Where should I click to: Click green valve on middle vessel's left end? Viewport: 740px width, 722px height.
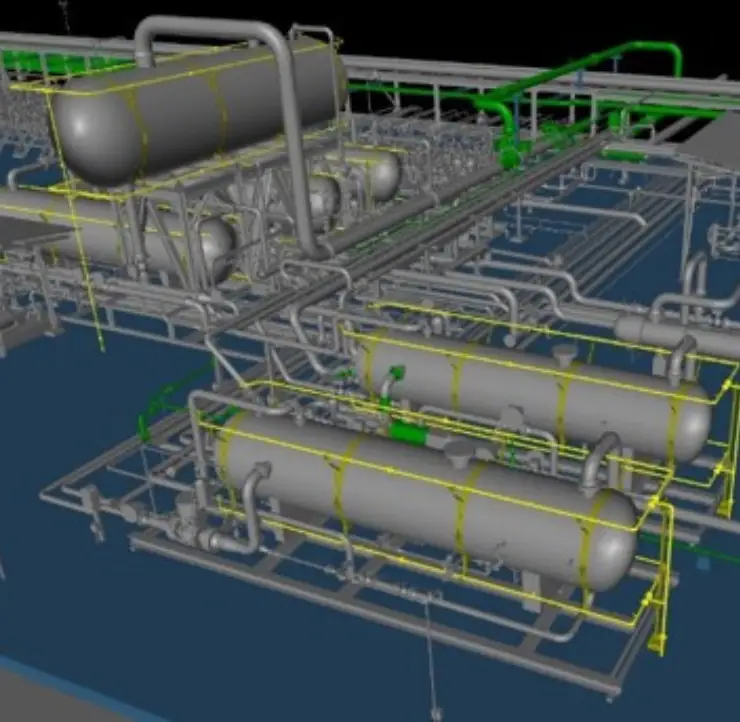click(393, 378)
